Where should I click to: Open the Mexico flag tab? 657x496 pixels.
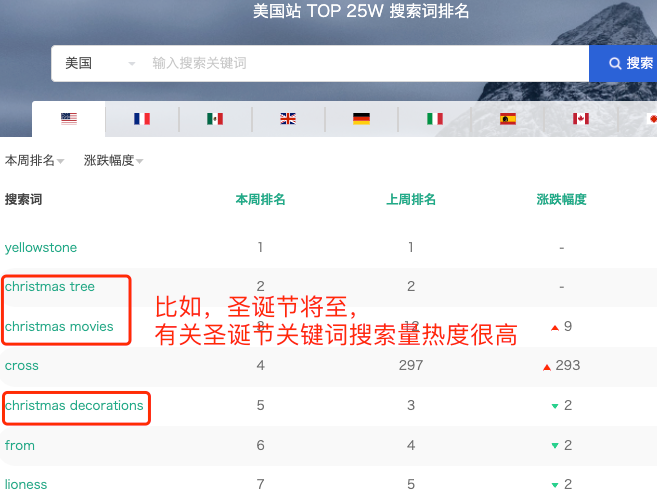tap(215, 119)
